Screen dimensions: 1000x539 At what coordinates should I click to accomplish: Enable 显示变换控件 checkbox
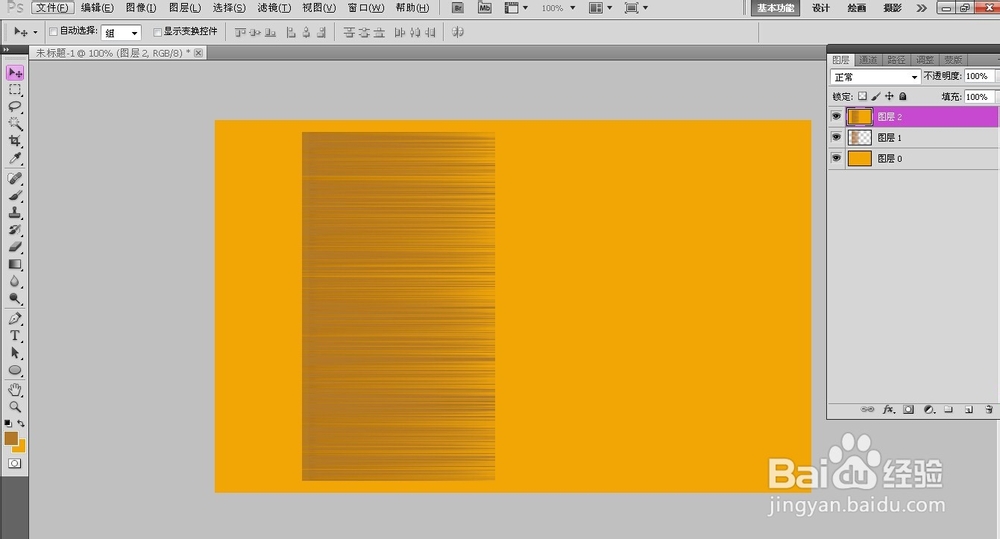click(x=158, y=32)
